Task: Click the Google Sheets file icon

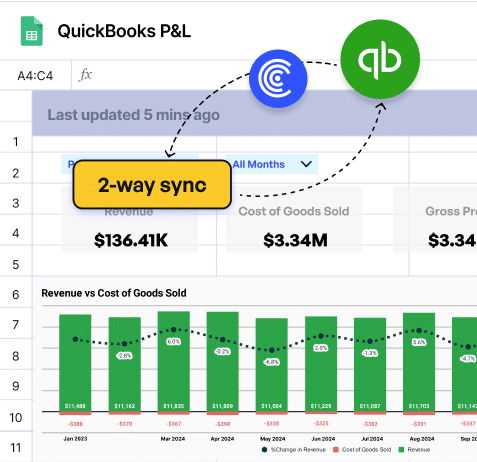Action: tap(32, 31)
